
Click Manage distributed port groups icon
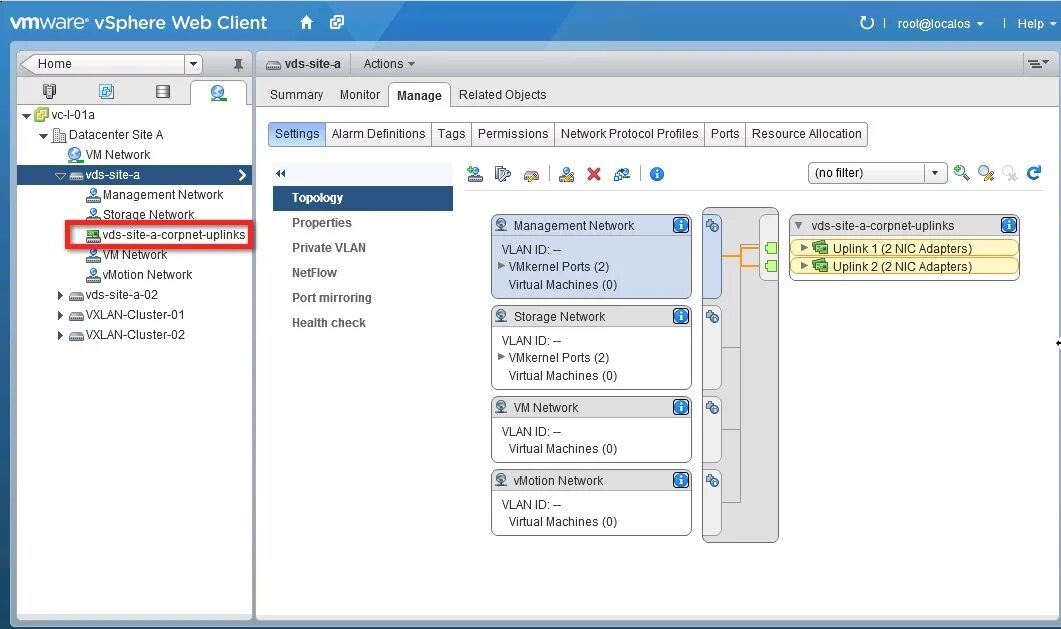[x=502, y=174]
